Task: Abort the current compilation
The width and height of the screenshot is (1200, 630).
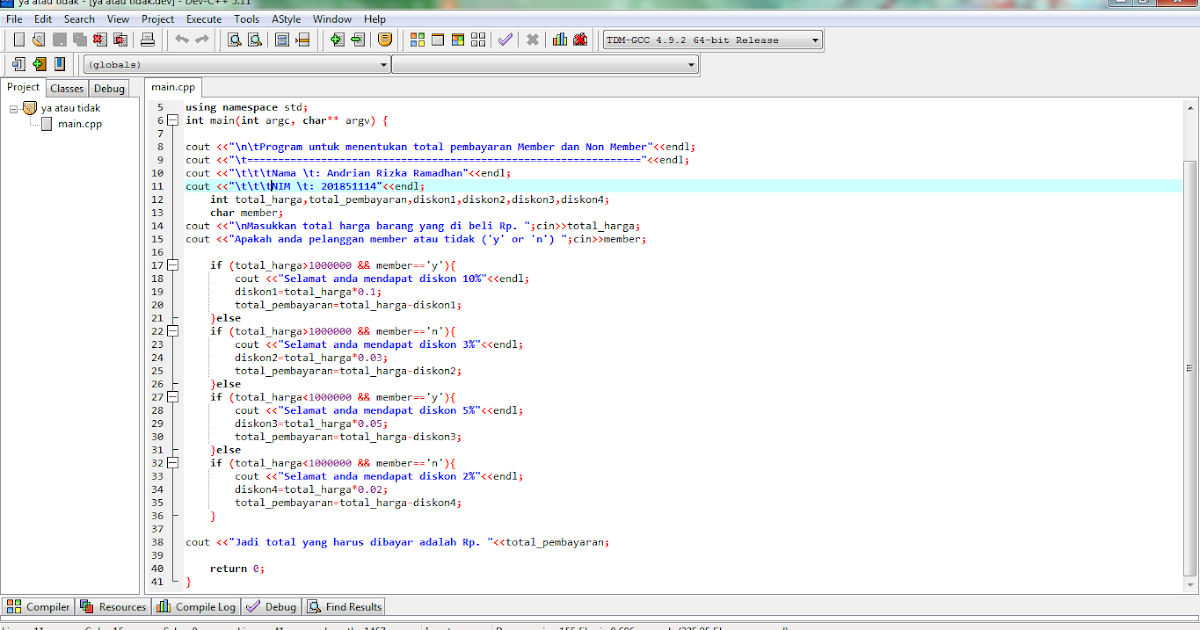Action: pos(534,39)
